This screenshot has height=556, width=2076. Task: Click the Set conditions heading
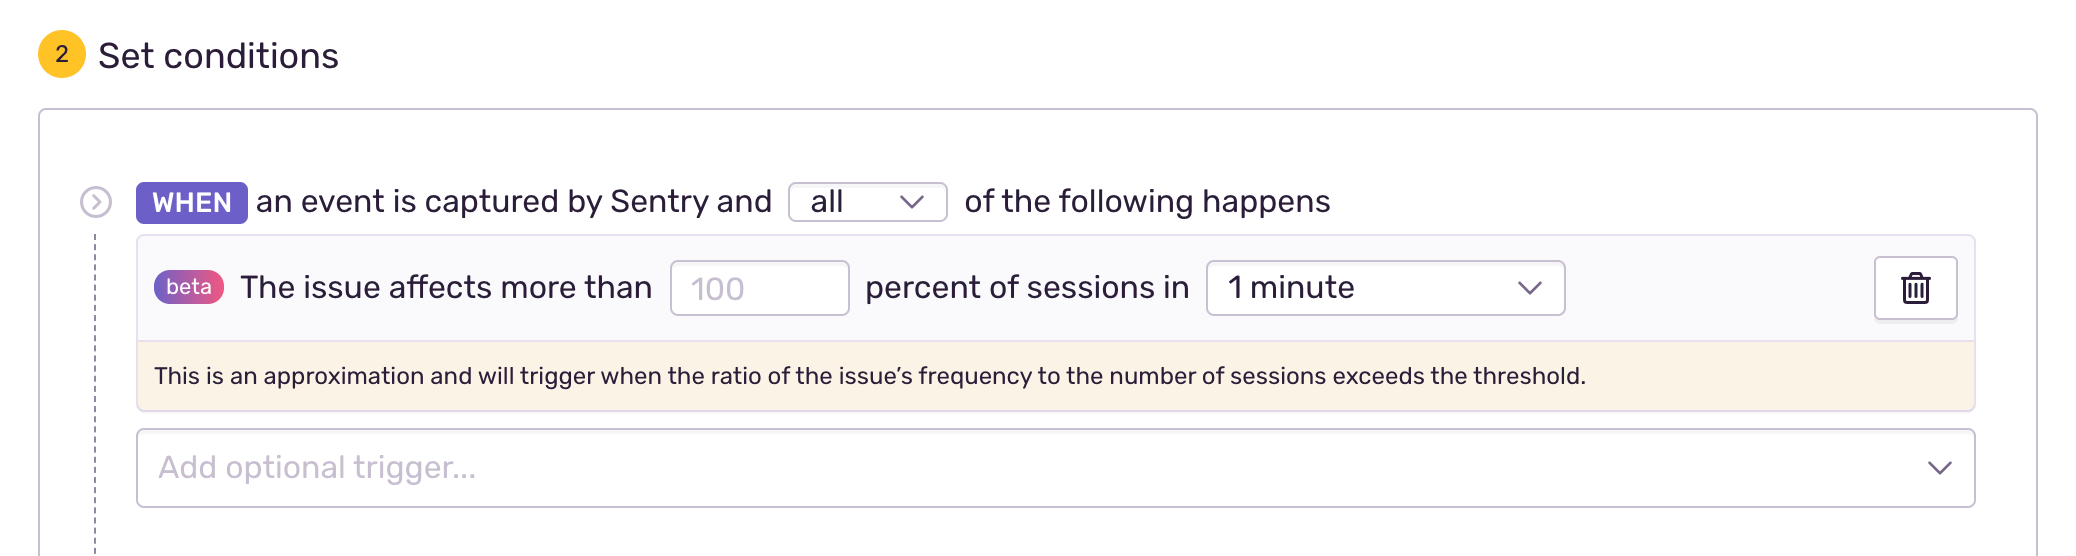pyautogui.click(x=218, y=56)
